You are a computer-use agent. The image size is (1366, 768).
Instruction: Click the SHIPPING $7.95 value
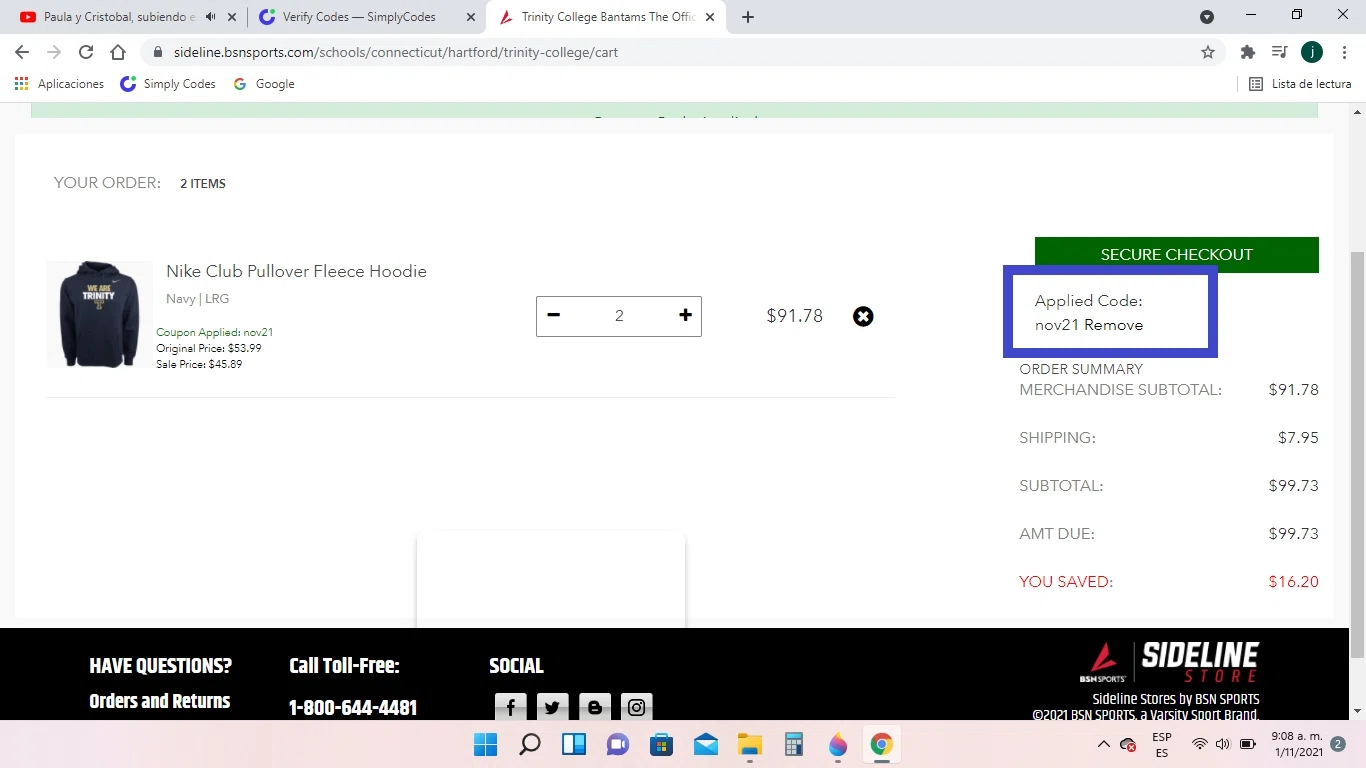pyautogui.click(x=1298, y=438)
